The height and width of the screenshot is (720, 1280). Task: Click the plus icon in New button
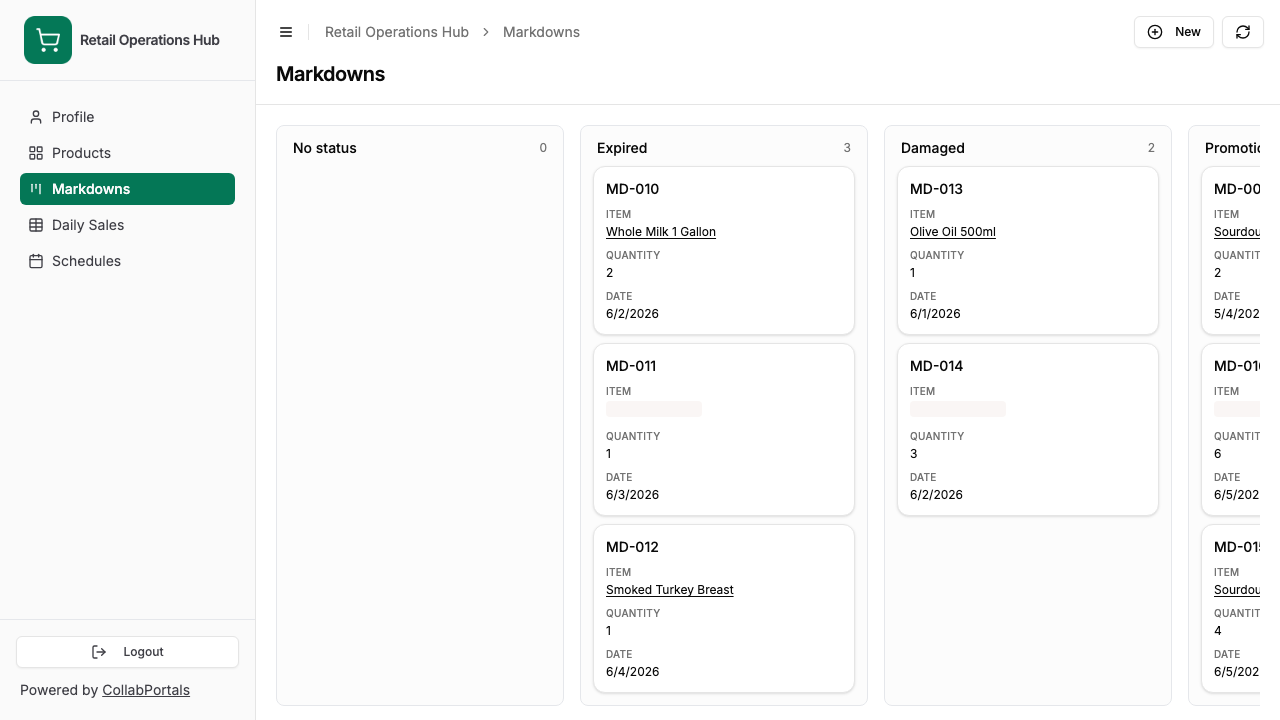coord(1155,32)
